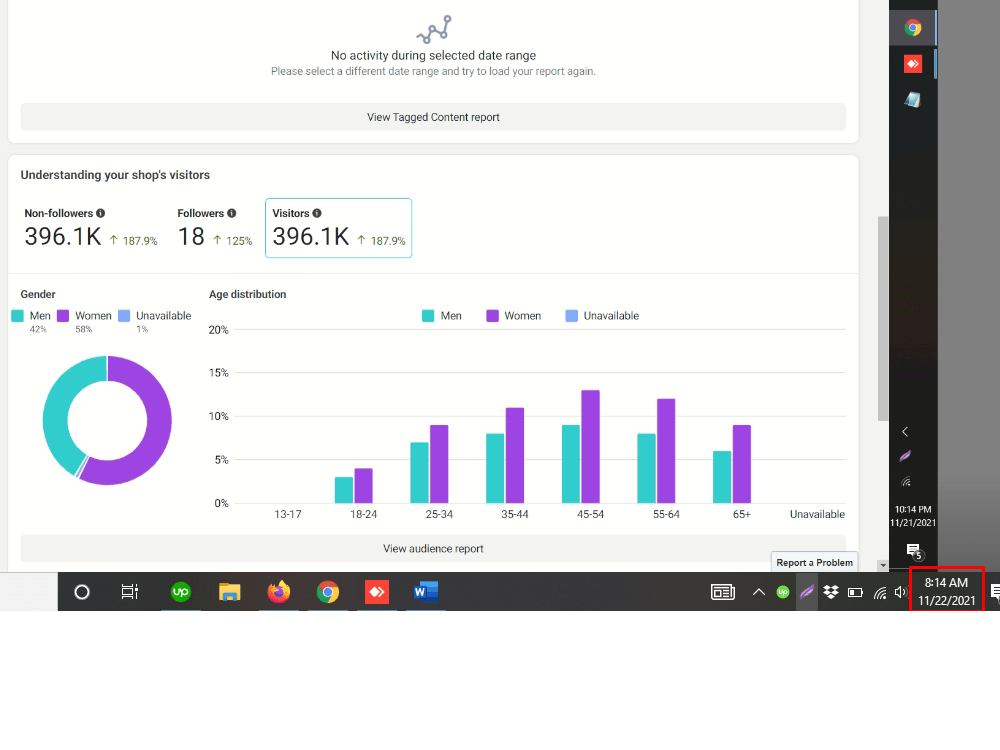1000x750 pixels.
Task: Open the Upwork app on the taskbar
Action: point(180,592)
